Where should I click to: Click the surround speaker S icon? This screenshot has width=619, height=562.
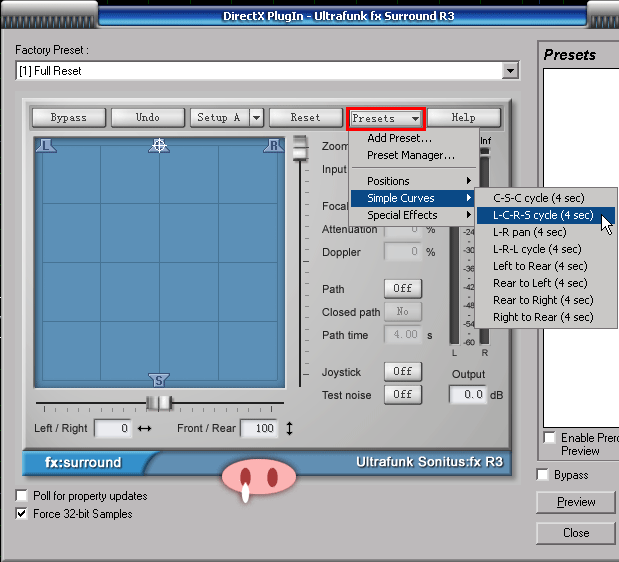159,380
